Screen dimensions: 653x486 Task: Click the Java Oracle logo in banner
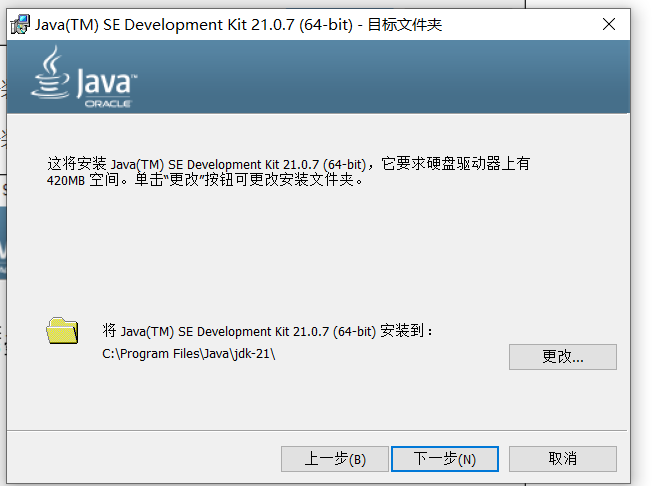coord(83,77)
